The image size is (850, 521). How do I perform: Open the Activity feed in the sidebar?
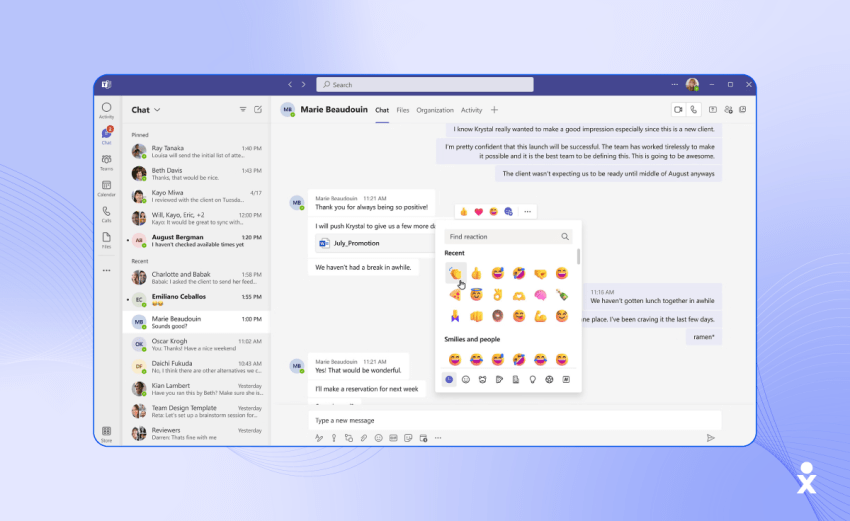(106, 110)
